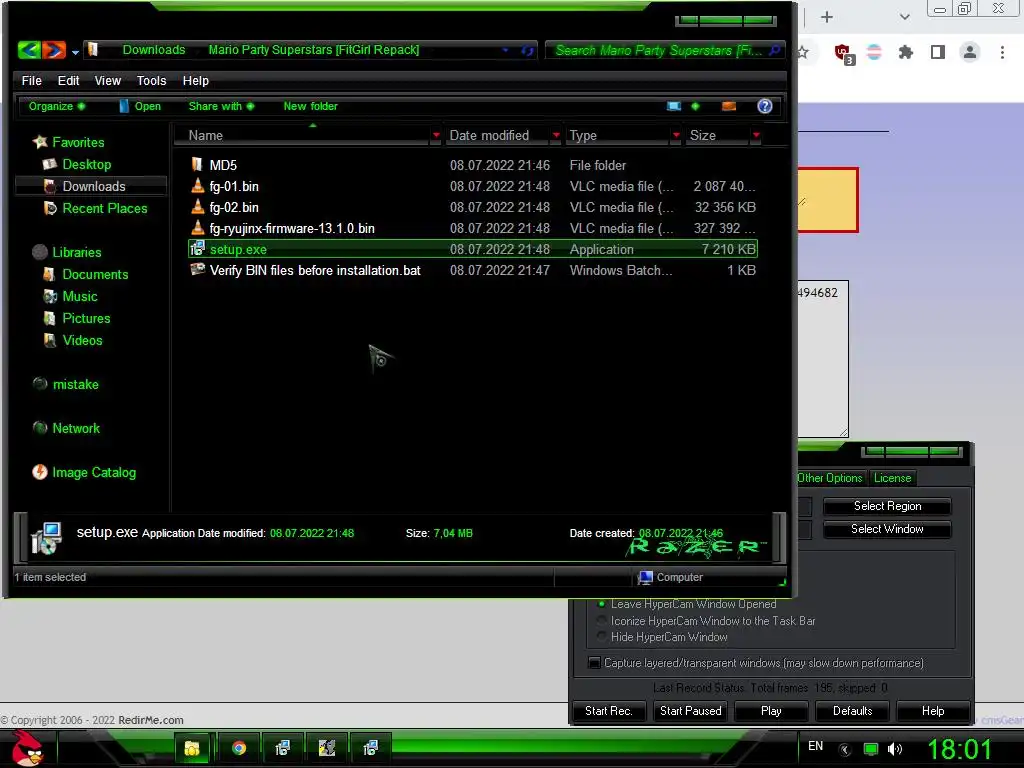The image size is (1024, 768).
Task: Open the Date modified column filter arrow
Action: pyautogui.click(x=556, y=135)
